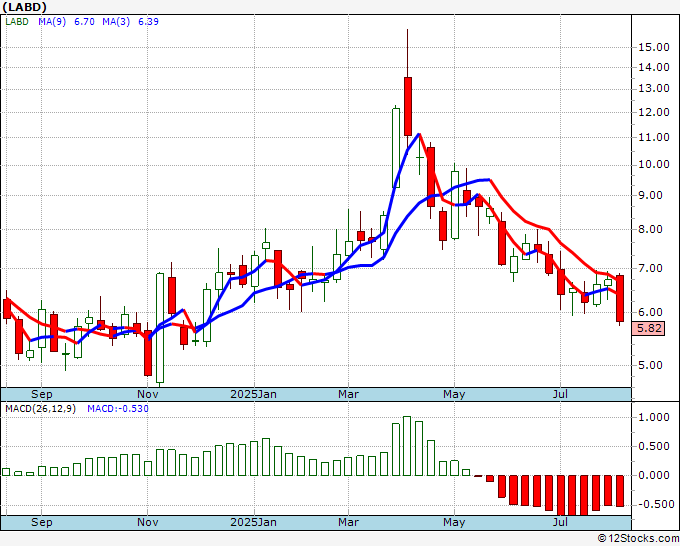Click the 11.00 price axis label
Viewport: 680px width, 546px height.
654,137
